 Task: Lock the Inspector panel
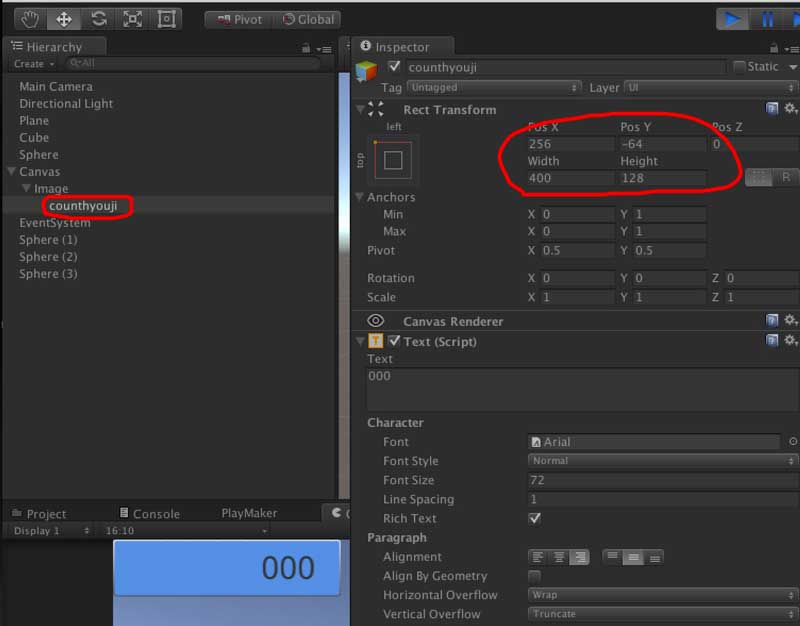click(x=773, y=48)
